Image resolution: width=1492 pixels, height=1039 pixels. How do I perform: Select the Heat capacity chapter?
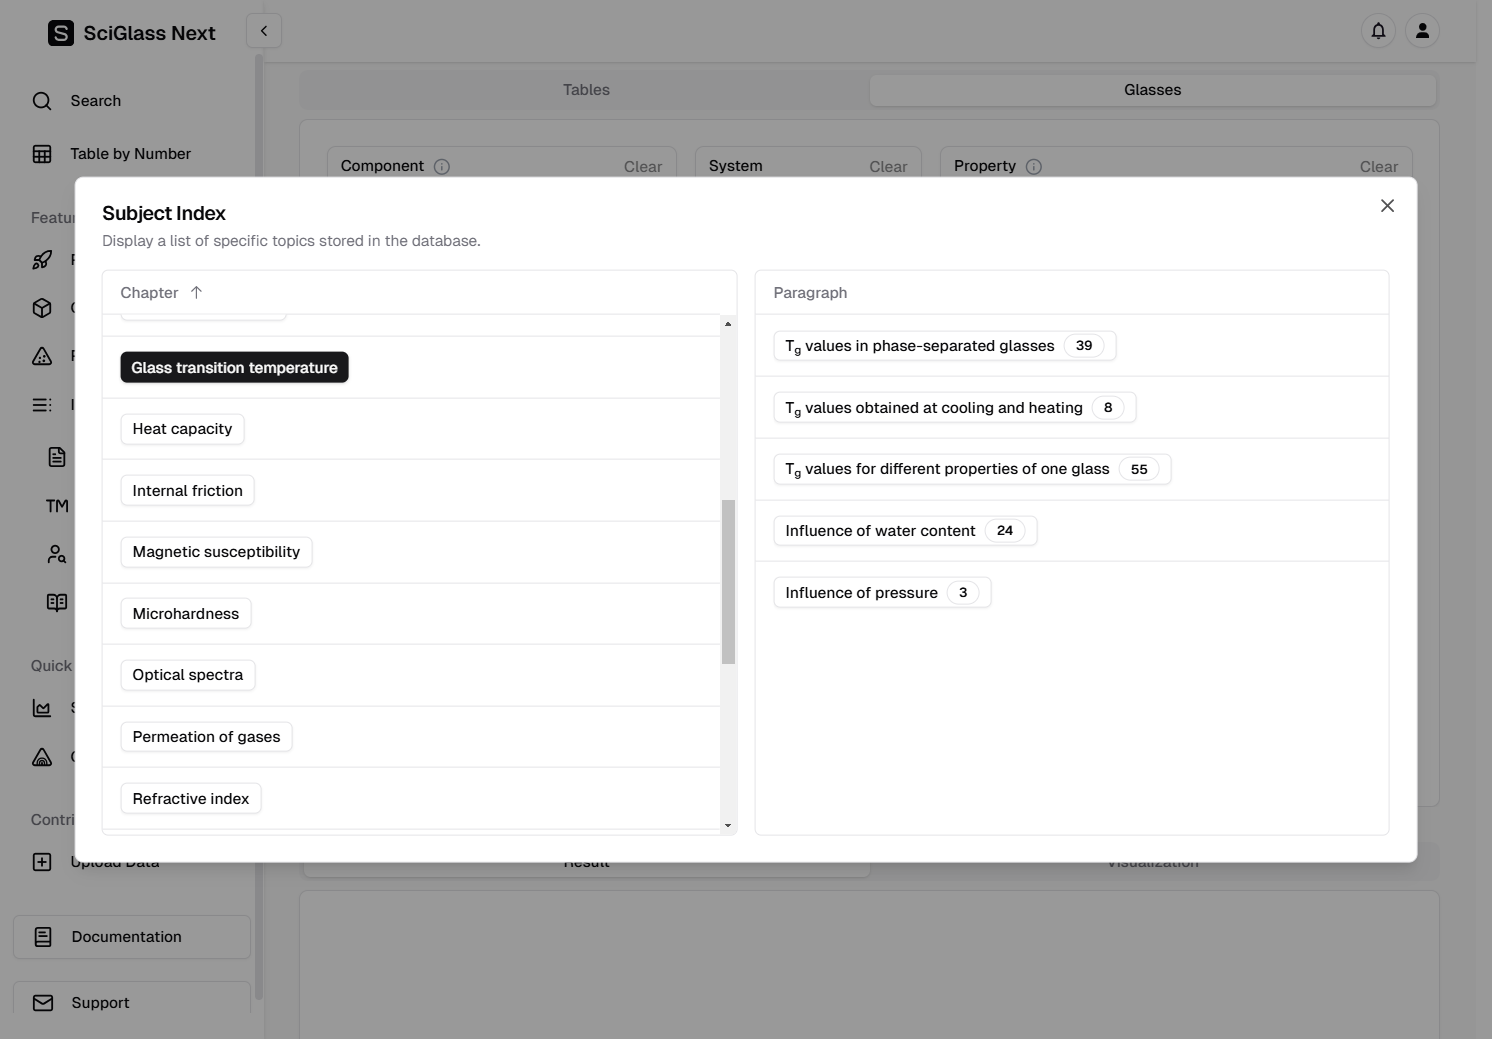pos(182,429)
